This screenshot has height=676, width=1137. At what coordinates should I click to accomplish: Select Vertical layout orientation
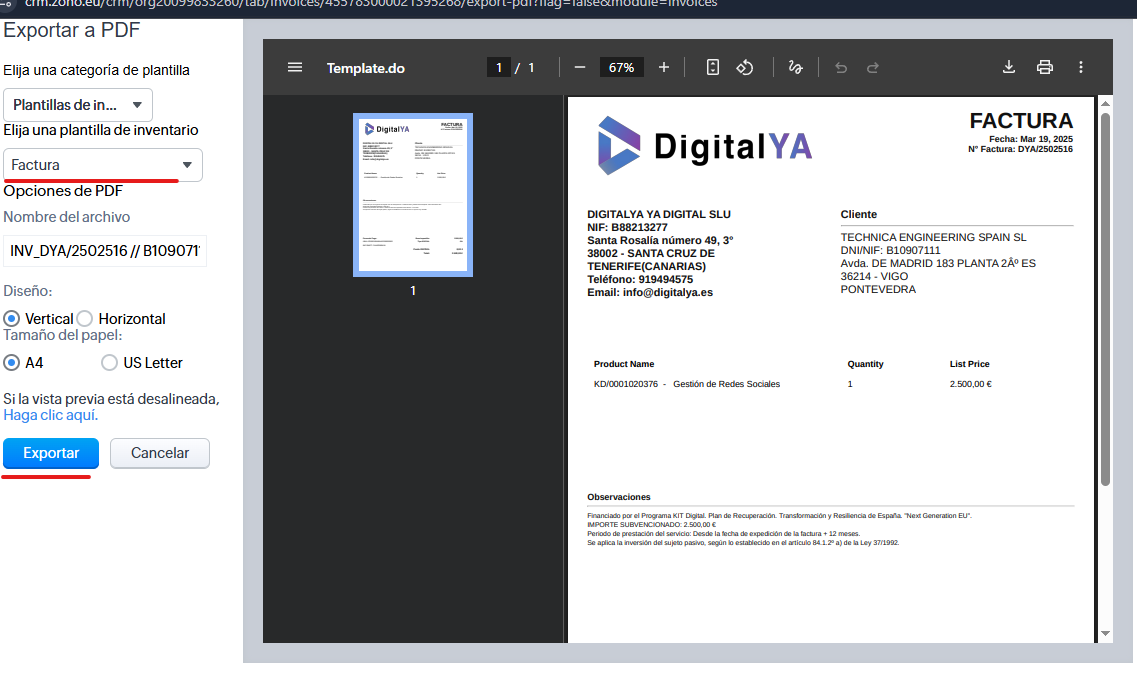[12, 318]
